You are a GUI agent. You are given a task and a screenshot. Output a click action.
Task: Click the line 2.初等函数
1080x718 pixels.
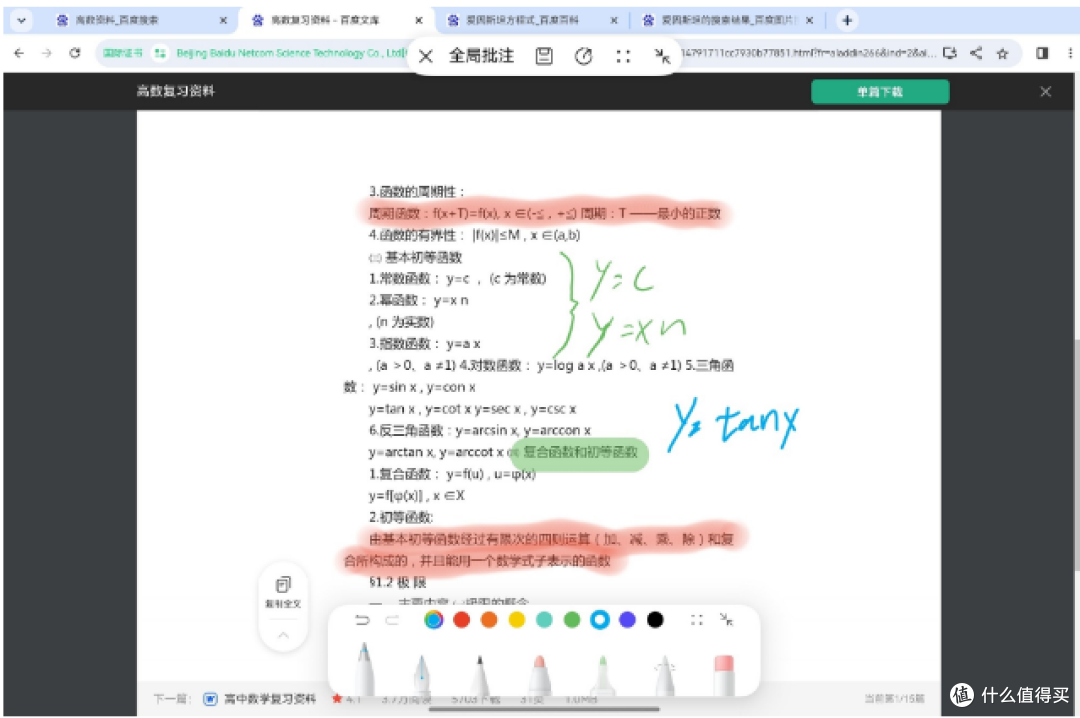click(402, 517)
